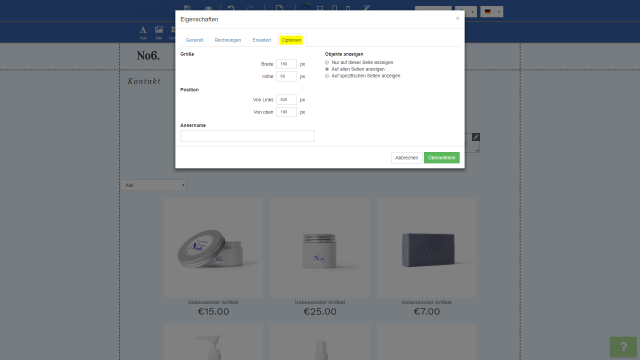The width and height of the screenshot is (640, 360).
Task: Open the Alle category dropdown
Action: point(153,185)
